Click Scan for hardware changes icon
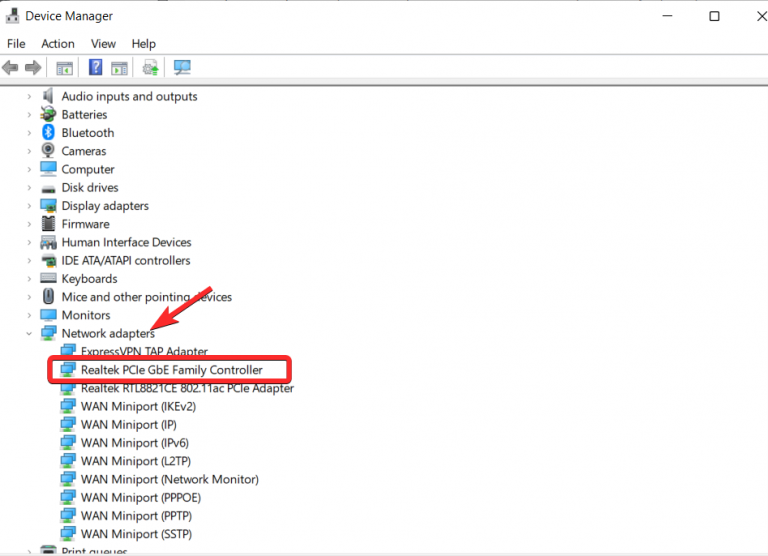The width and height of the screenshot is (768, 556). 182,67
